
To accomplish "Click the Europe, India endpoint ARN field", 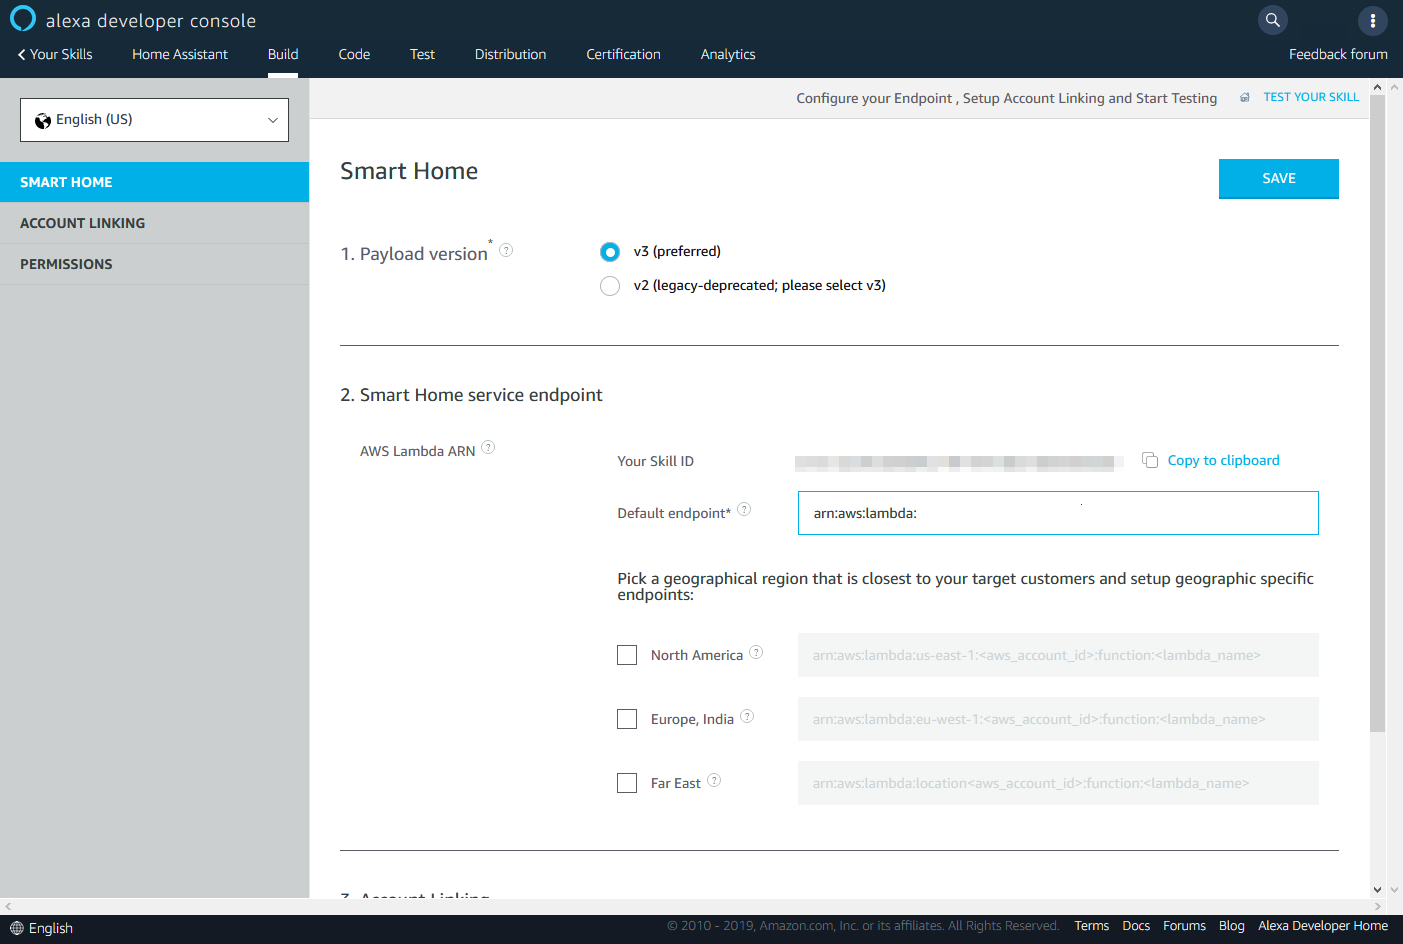I will click(x=1058, y=719).
